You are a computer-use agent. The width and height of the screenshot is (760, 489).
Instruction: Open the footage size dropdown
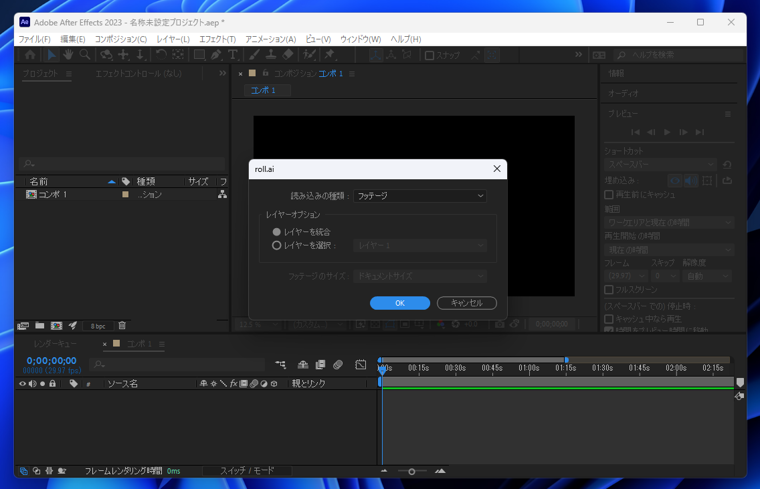[420, 276]
